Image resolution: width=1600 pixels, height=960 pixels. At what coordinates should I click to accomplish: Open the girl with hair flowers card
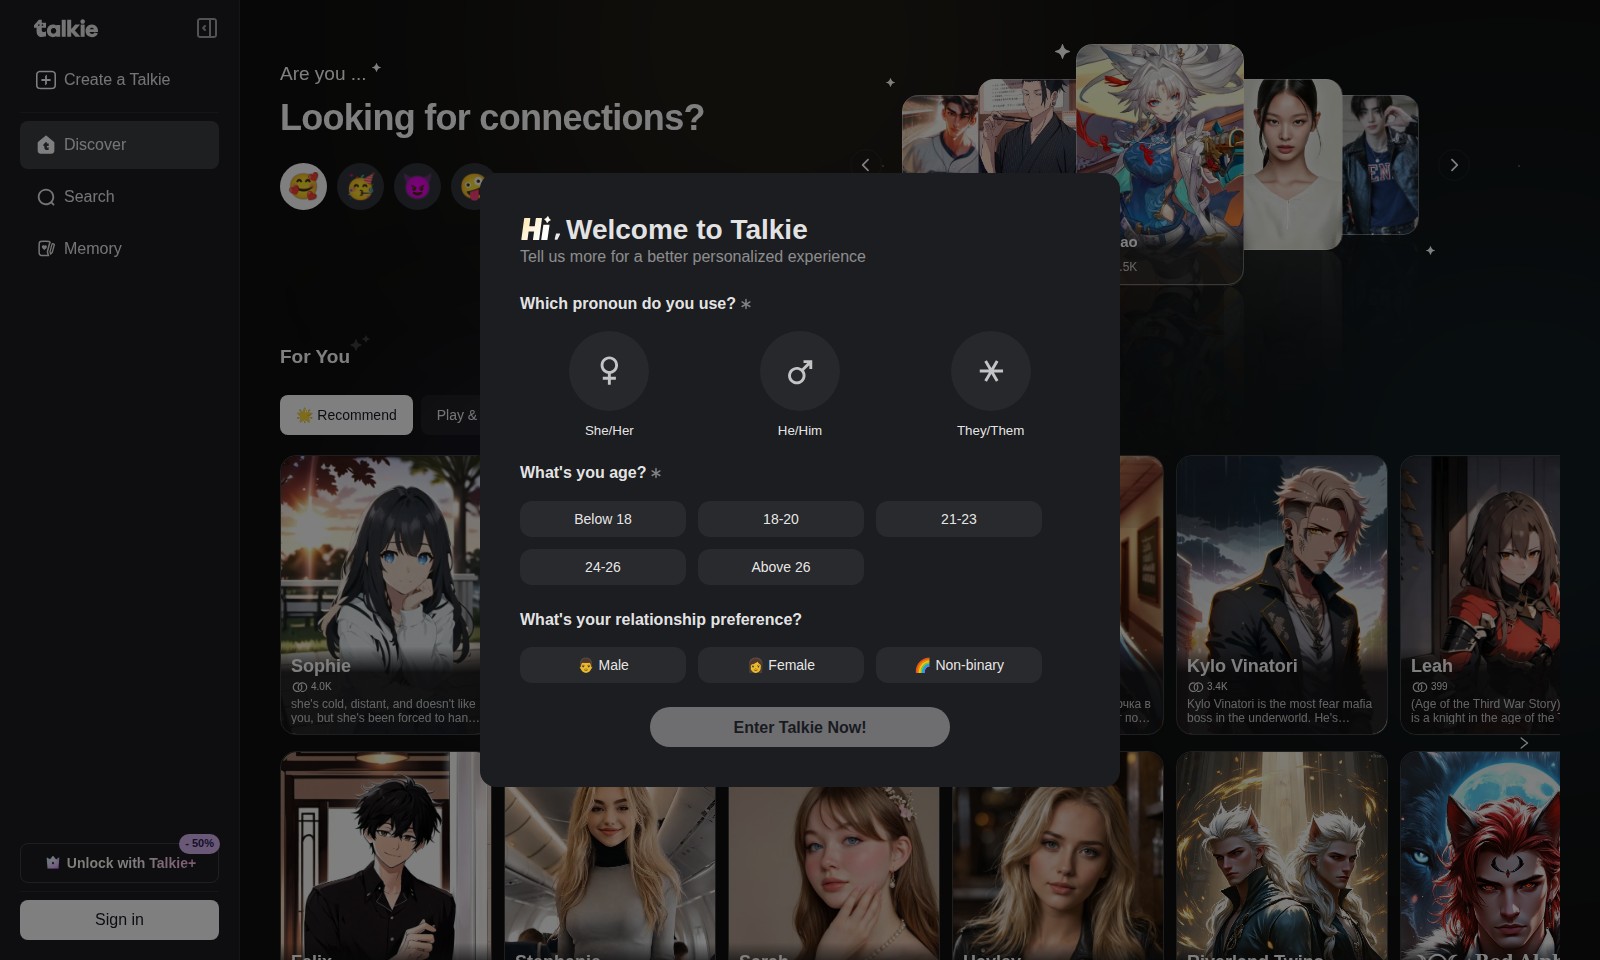(834, 872)
